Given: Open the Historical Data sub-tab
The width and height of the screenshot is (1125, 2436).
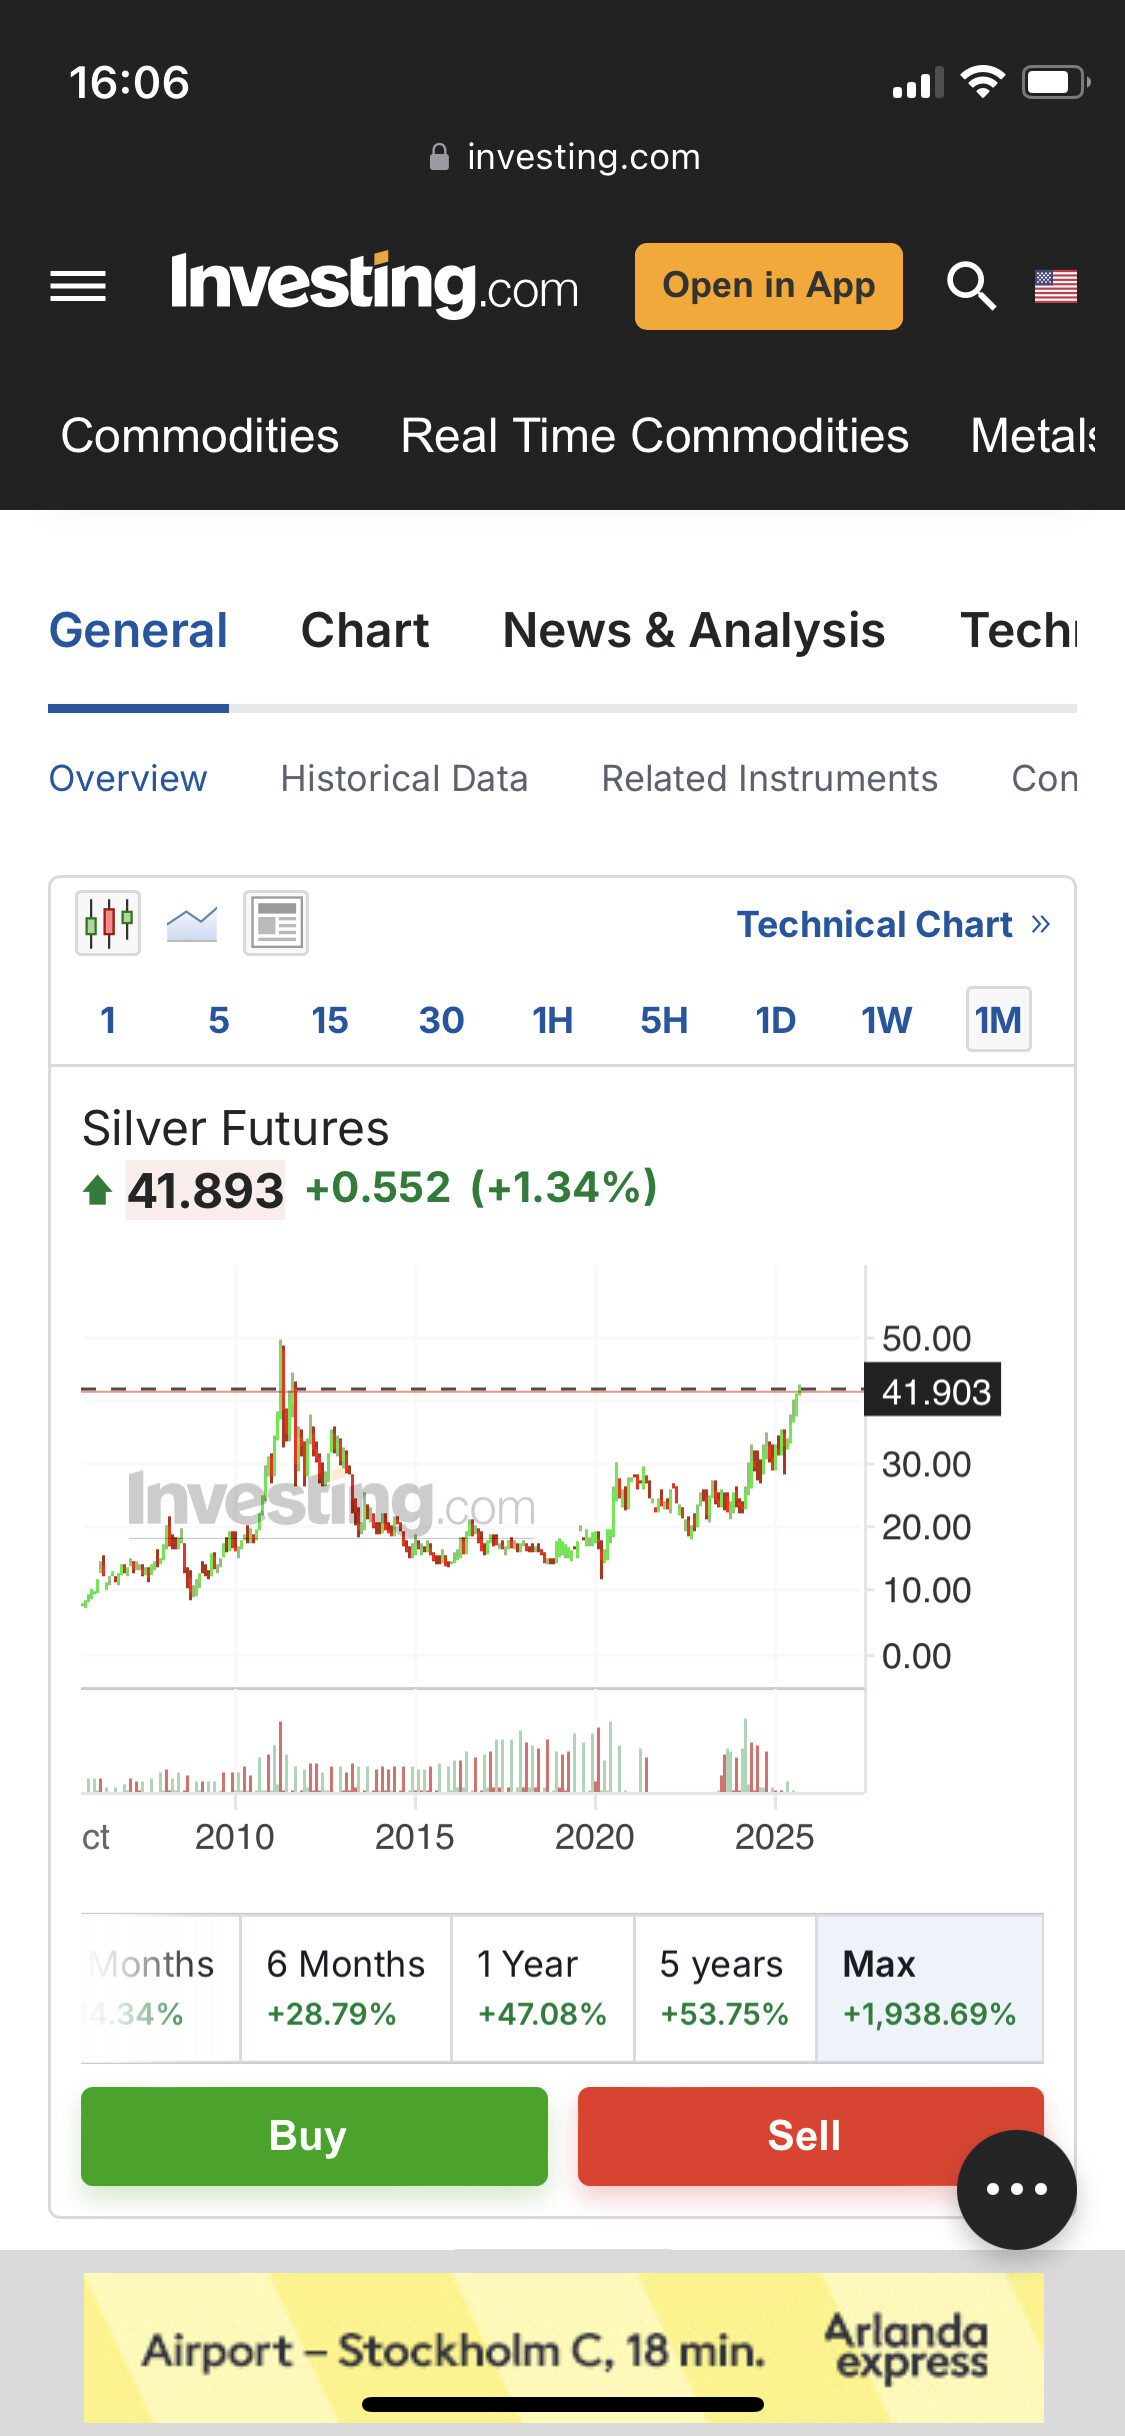Looking at the screenshot, I should [404, 779].
